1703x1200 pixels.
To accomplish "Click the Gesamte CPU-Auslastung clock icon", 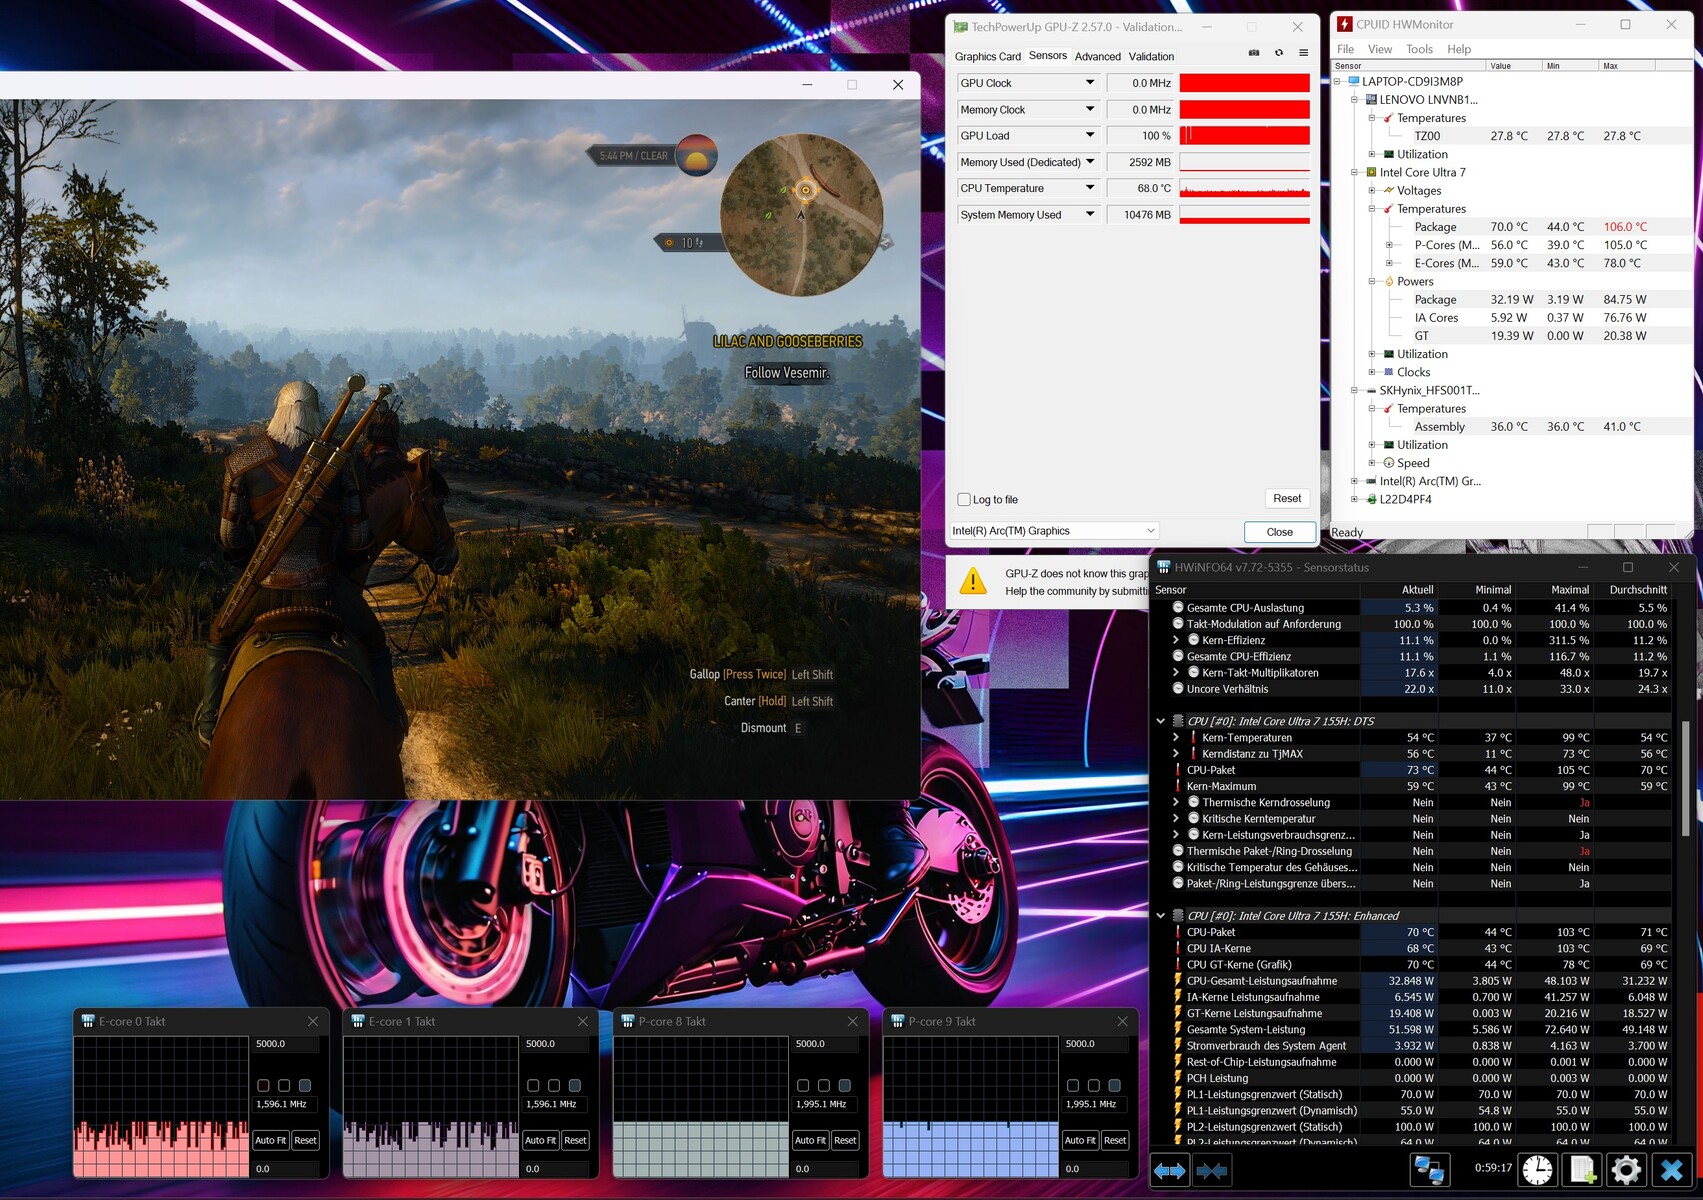I will (x=1178, y=607).
